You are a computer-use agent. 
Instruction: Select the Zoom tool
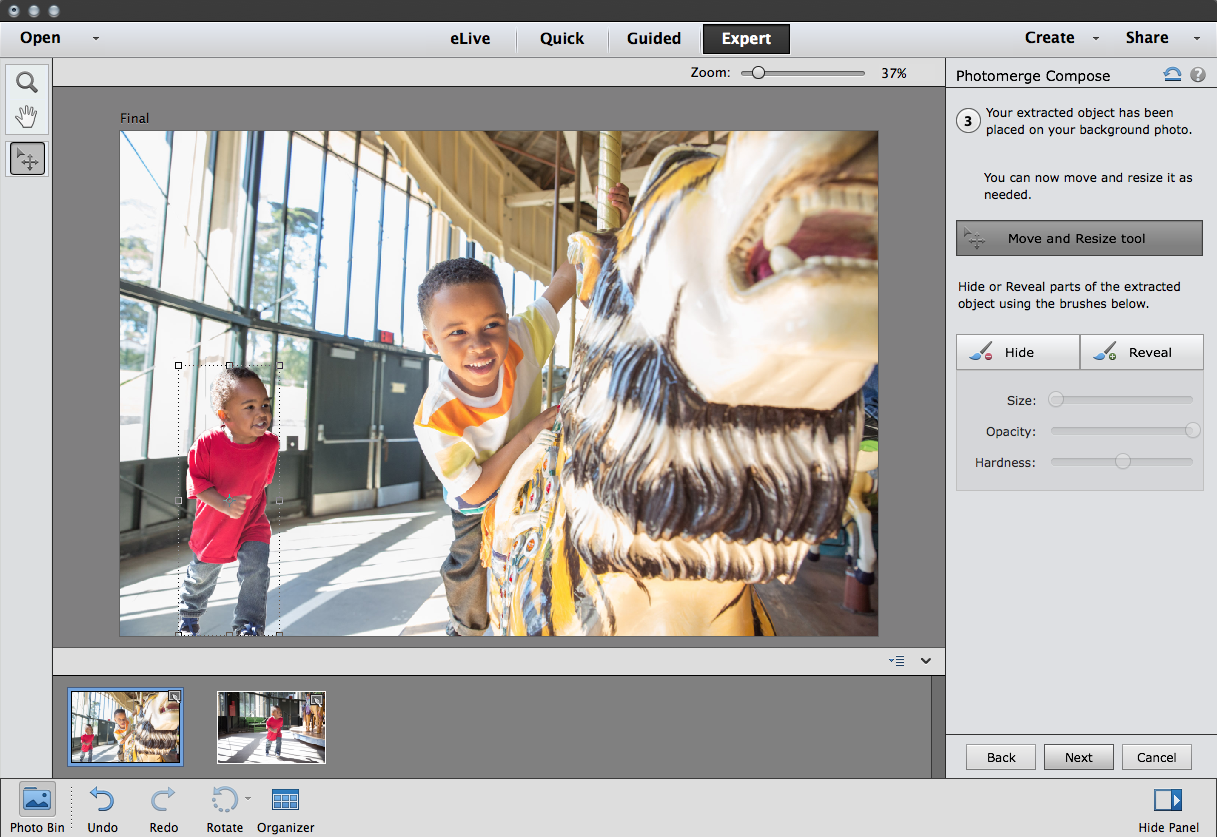[26, 82]
